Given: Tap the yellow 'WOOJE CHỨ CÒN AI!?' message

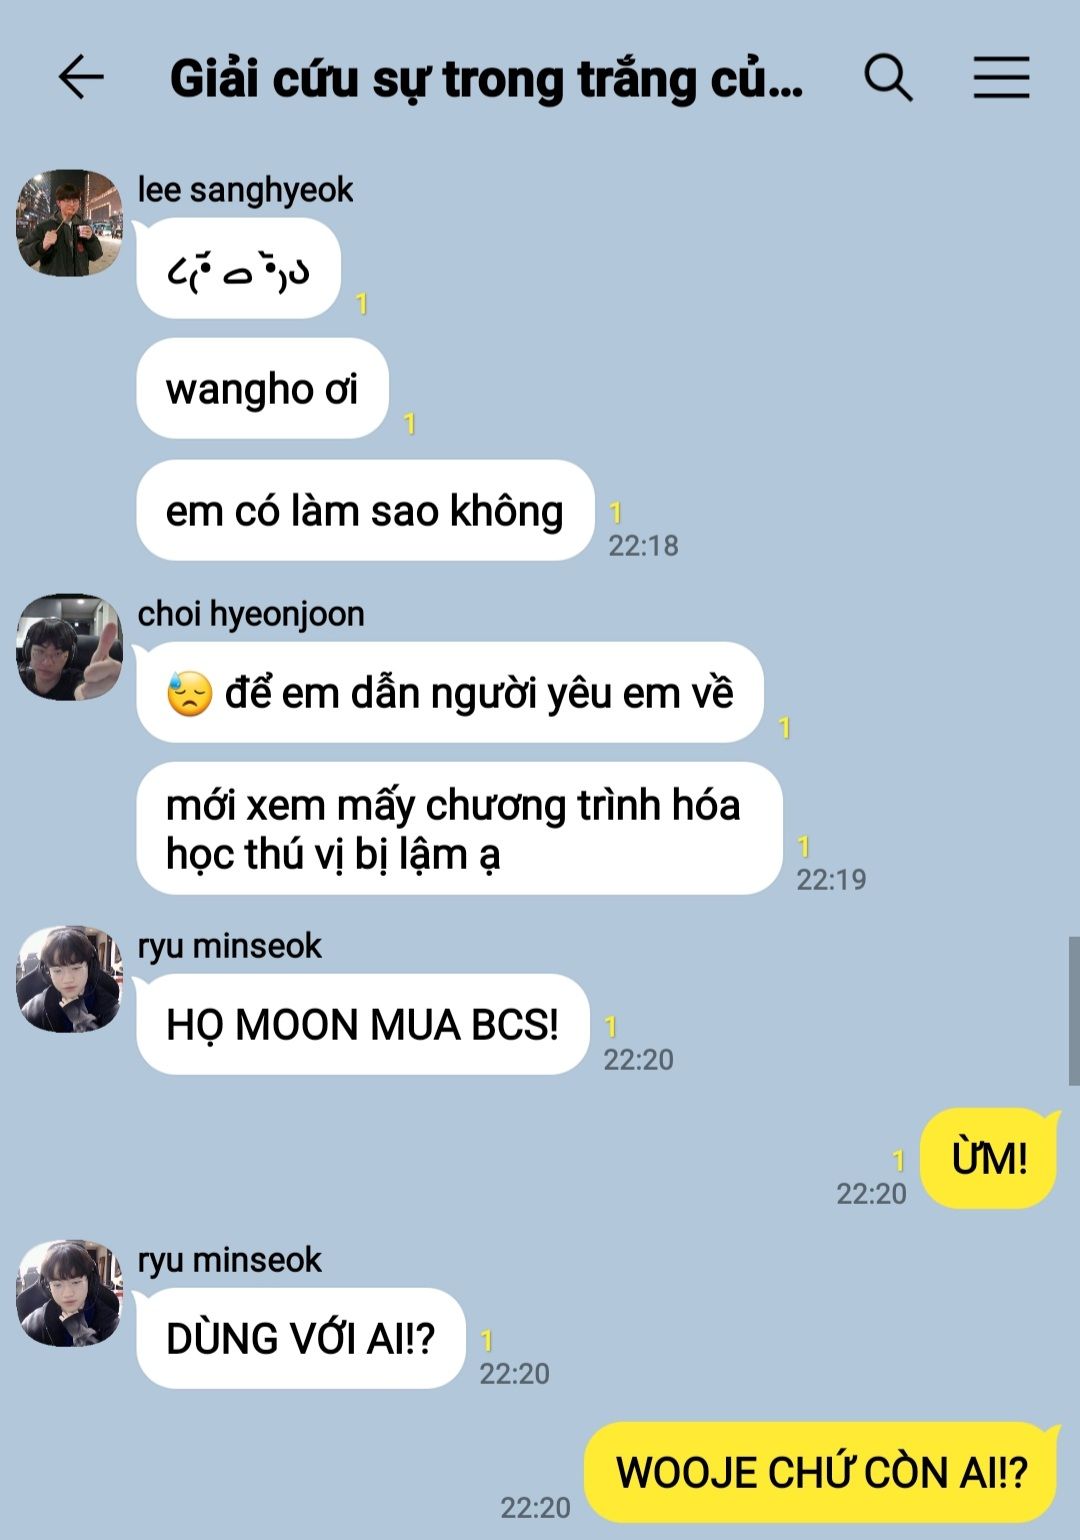Looking at the screenshot, I should pos(821,1472).
